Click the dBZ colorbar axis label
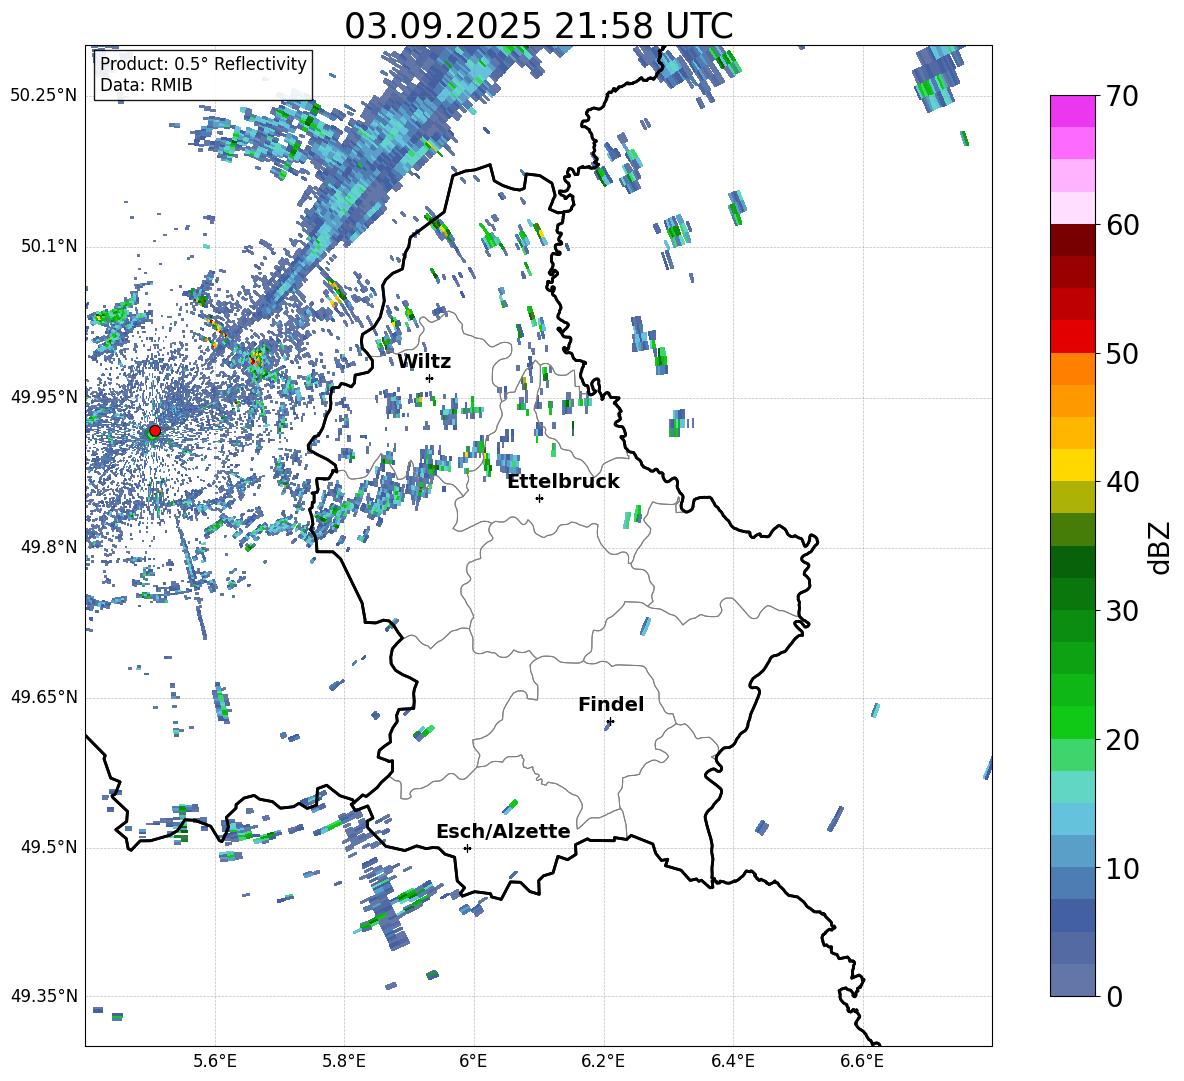Screen dimensions: 1184x1081 tap(1161, 547)
